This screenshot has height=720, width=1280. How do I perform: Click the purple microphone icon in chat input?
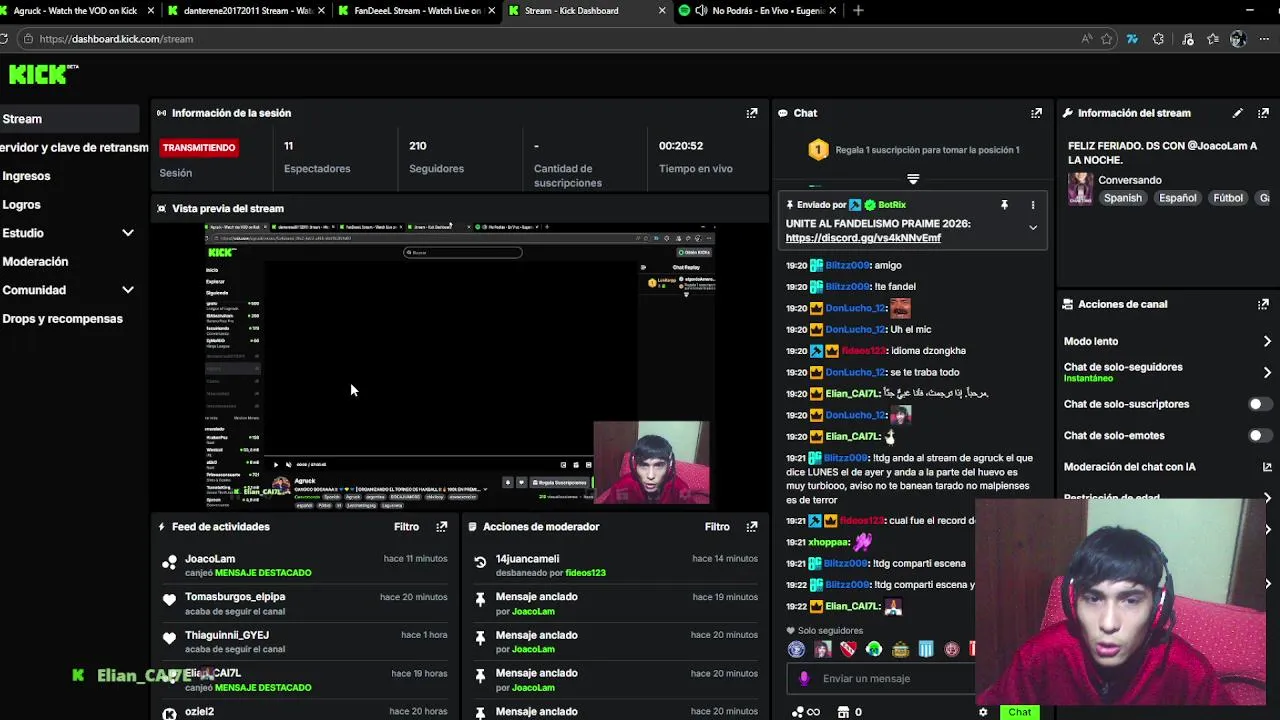tap(804, 678)
